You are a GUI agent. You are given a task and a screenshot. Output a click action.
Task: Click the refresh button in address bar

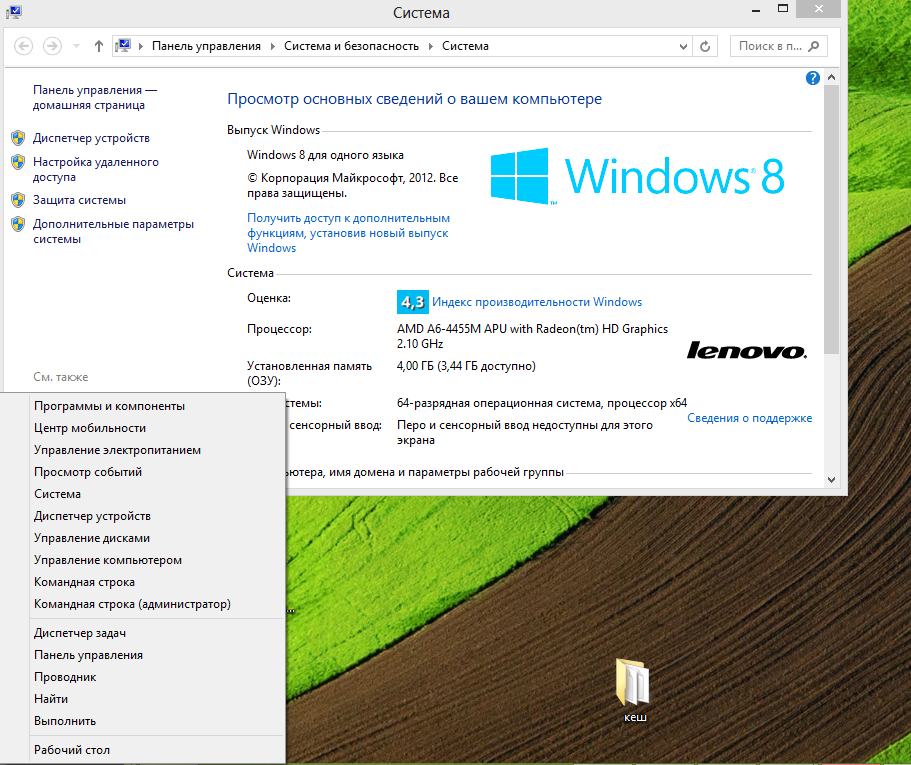(x=706, y=46)
